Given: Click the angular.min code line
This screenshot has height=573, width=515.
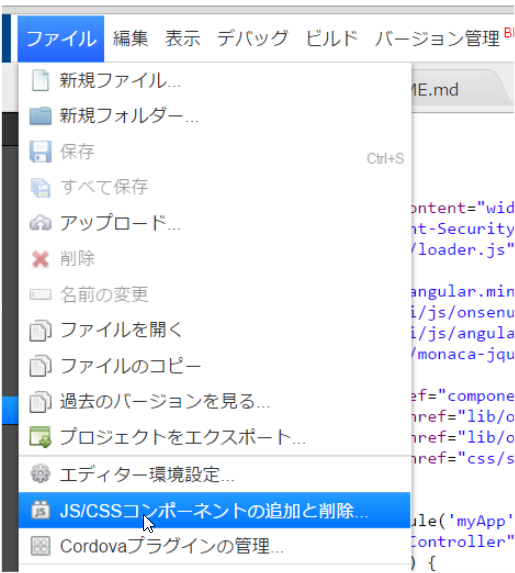Looking at the screenshot, I should pos(462,292).
